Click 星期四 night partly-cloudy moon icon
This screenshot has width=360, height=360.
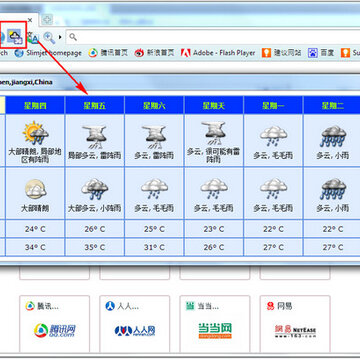click(35, 189)
